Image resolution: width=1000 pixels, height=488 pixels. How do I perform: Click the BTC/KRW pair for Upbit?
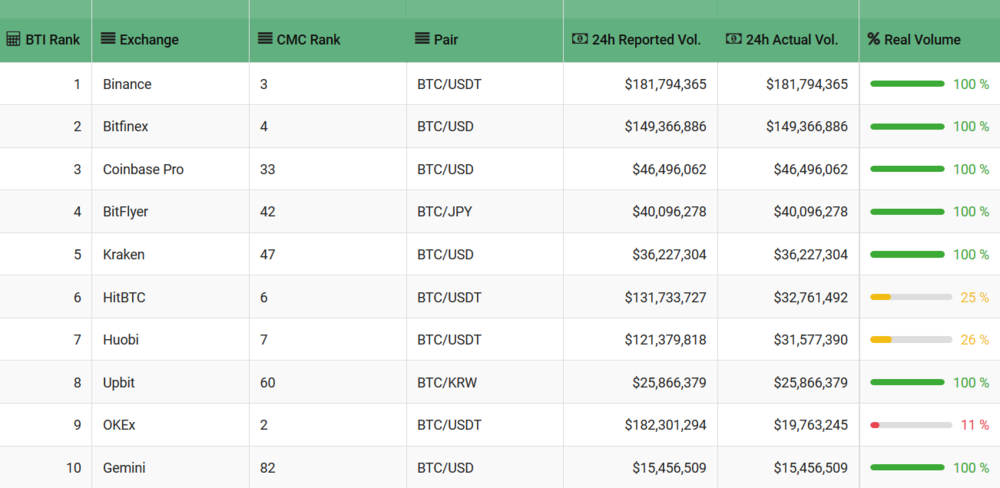pos(448,382)
